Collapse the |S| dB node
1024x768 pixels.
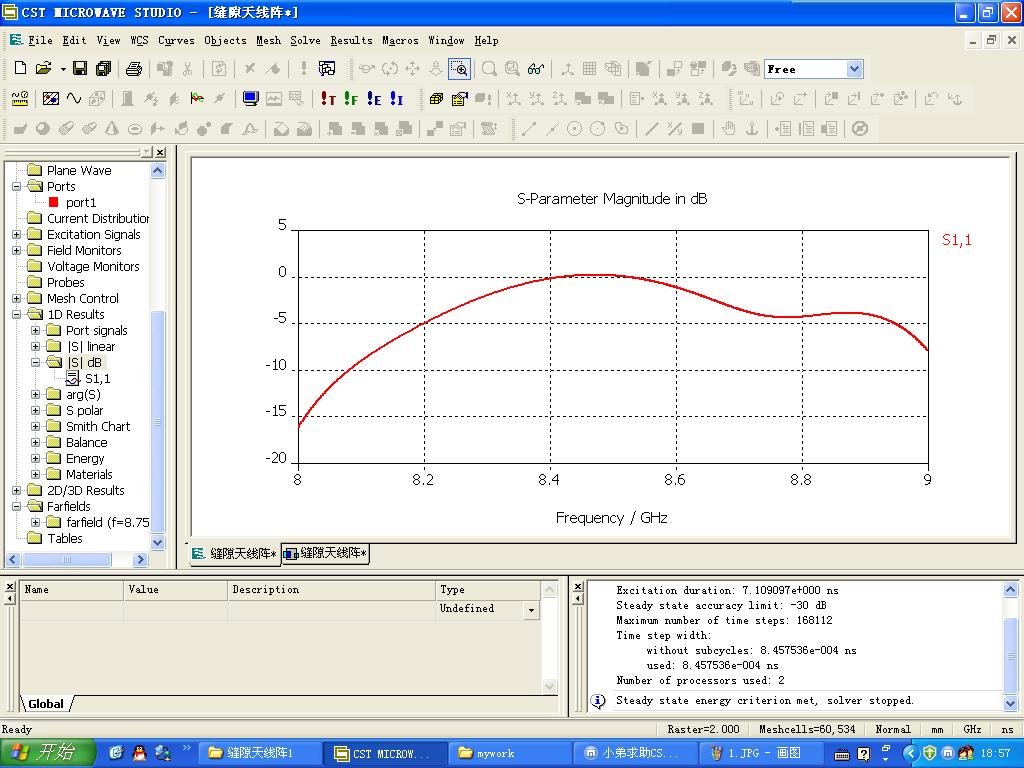pyautogui.click(x=36, y=362)
